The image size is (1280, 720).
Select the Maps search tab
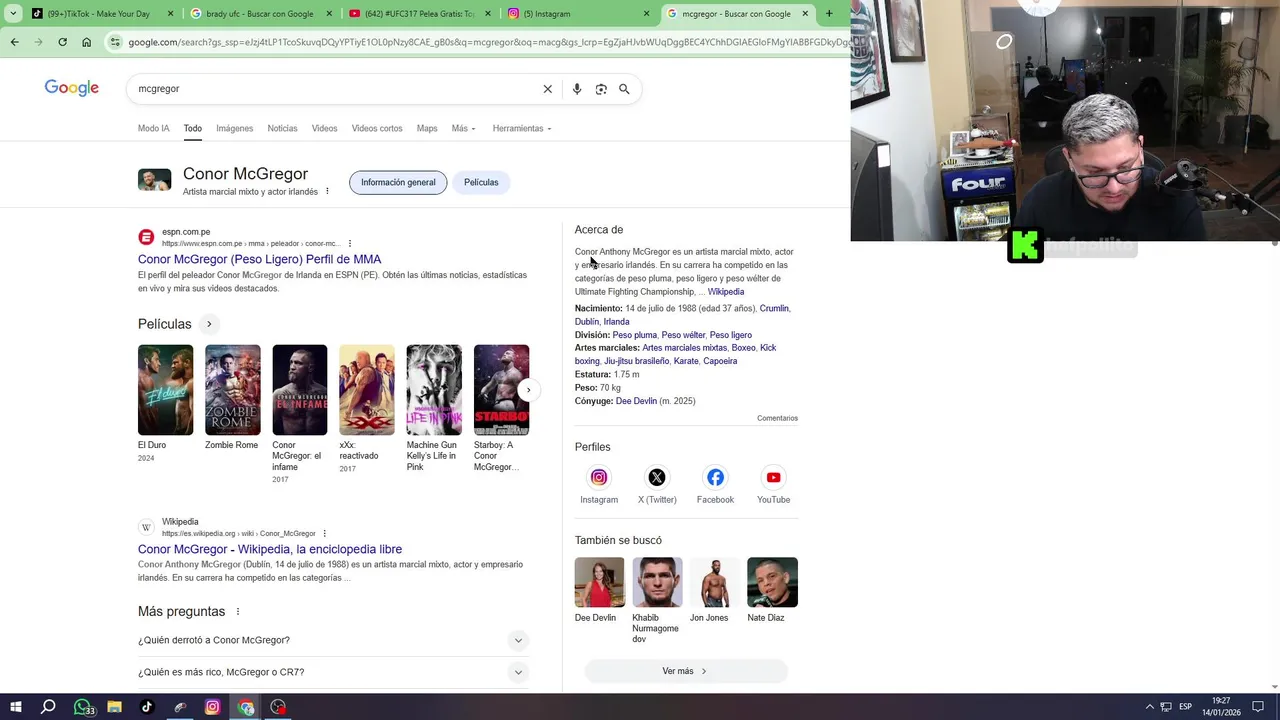coord(427,128)
